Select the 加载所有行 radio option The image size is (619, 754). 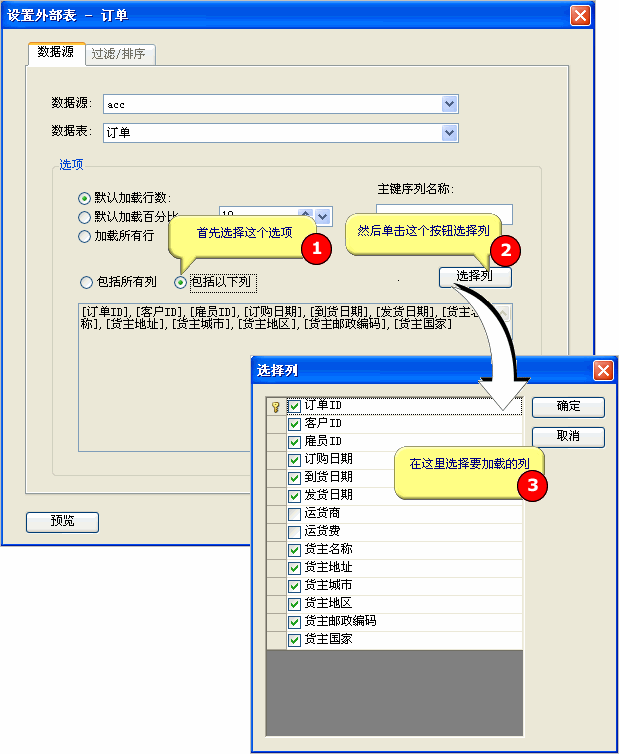click(x=85, y=237)
